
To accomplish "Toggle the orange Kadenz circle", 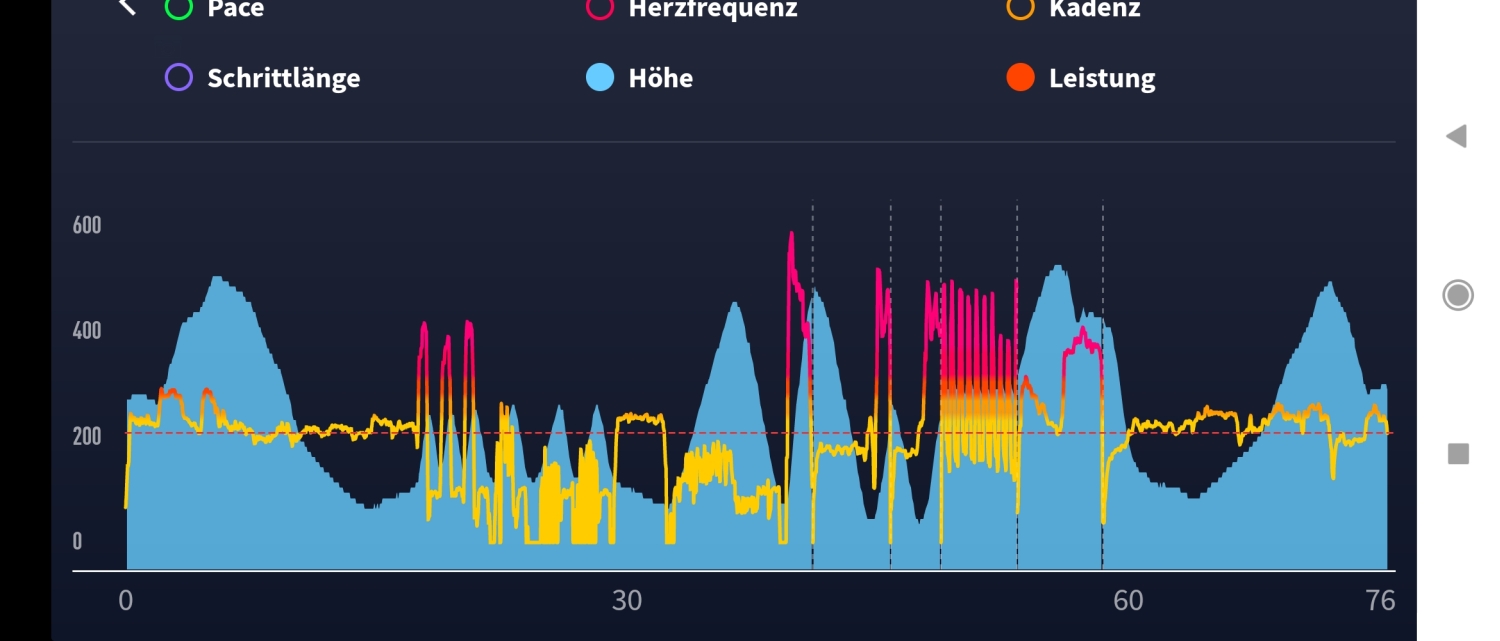I will tap(1020, 8).
